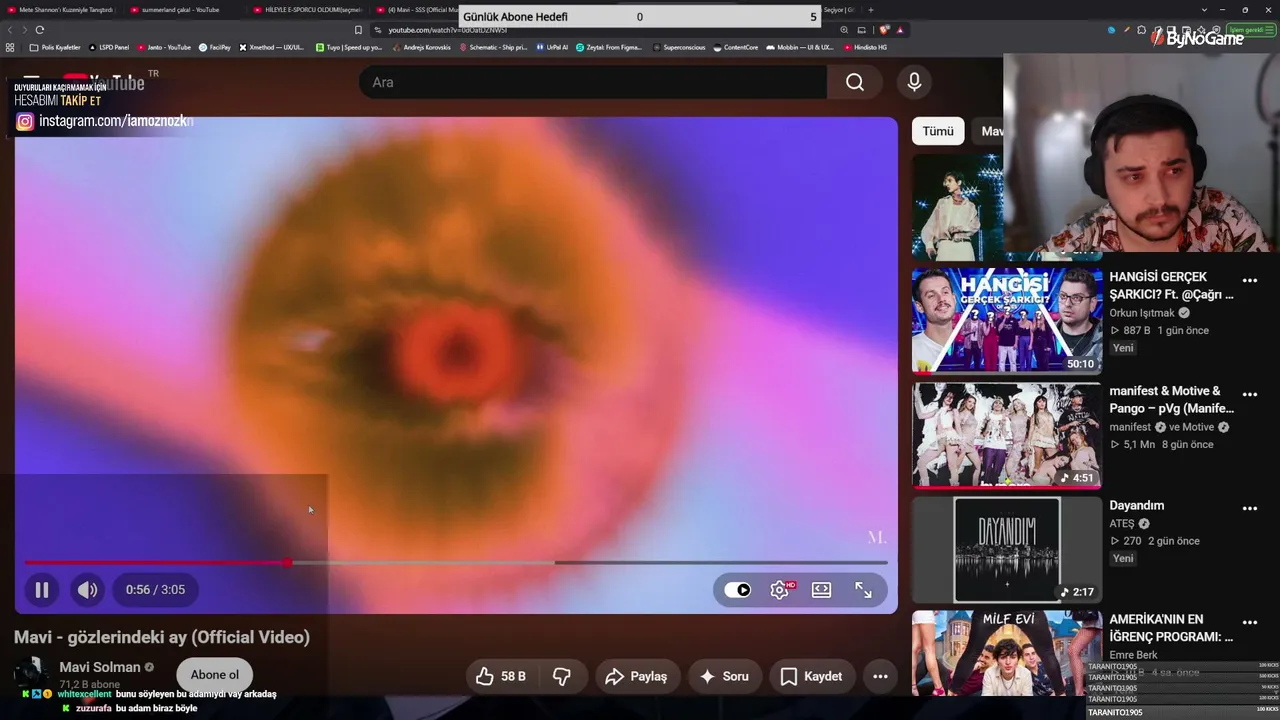This screenshot has height=720, width=1280.
Task: Expand tab search chevron
Action: (x=1204, y=10)
